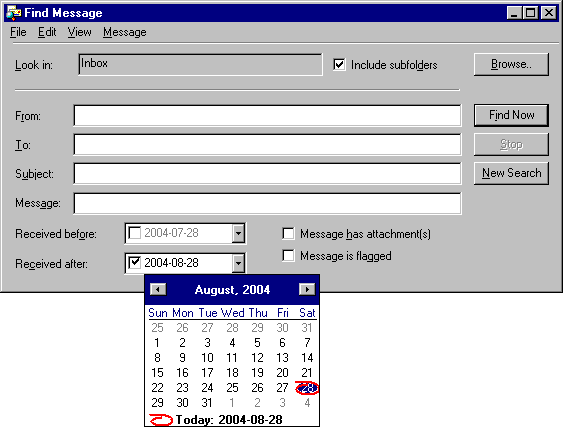Click Today: 2004-08-28 link

229,420
